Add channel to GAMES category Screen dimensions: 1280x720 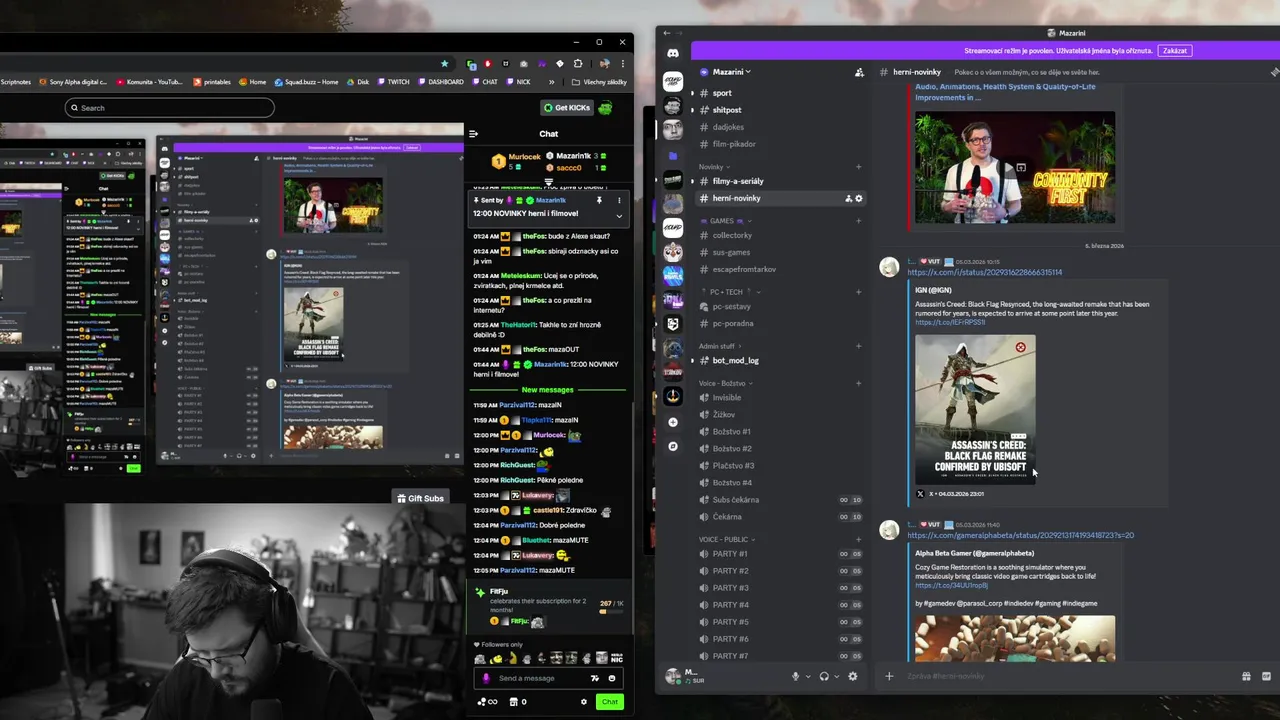(x=858, y=221)
